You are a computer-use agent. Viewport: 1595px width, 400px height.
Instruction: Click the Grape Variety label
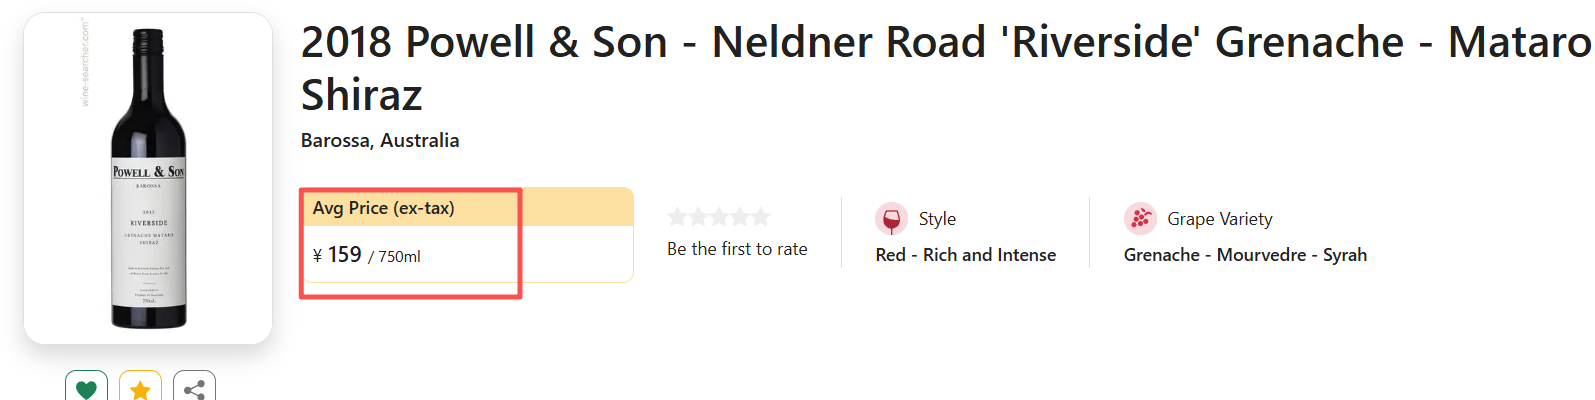tap(1220, 219)
